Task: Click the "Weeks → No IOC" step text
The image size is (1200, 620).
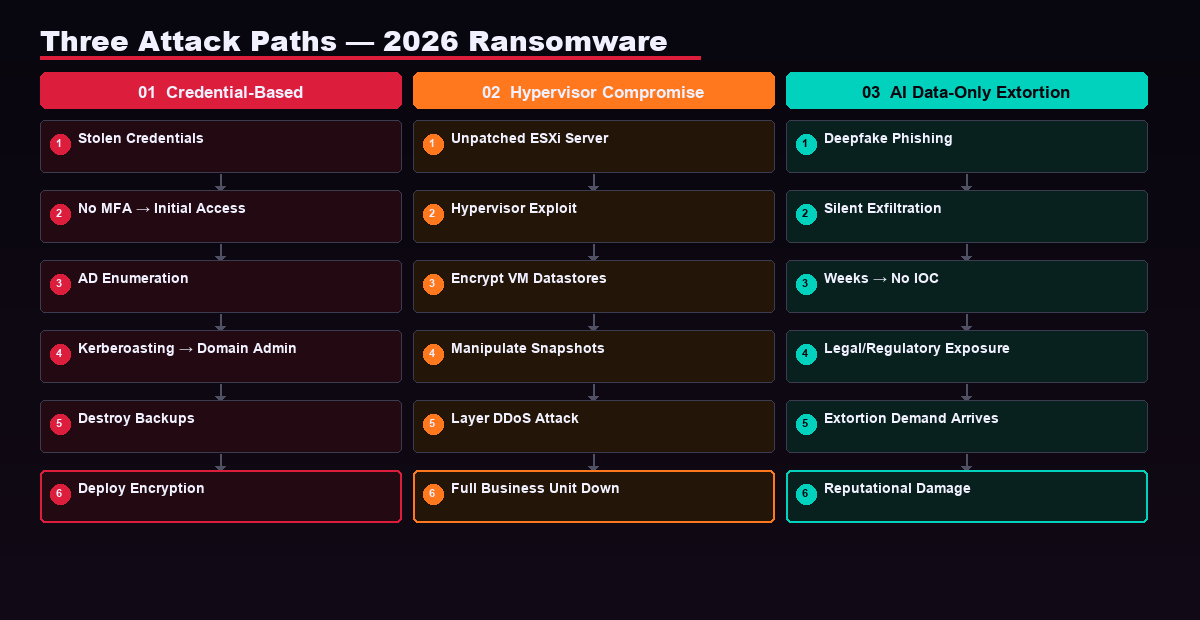Action: tap(881, 278)
